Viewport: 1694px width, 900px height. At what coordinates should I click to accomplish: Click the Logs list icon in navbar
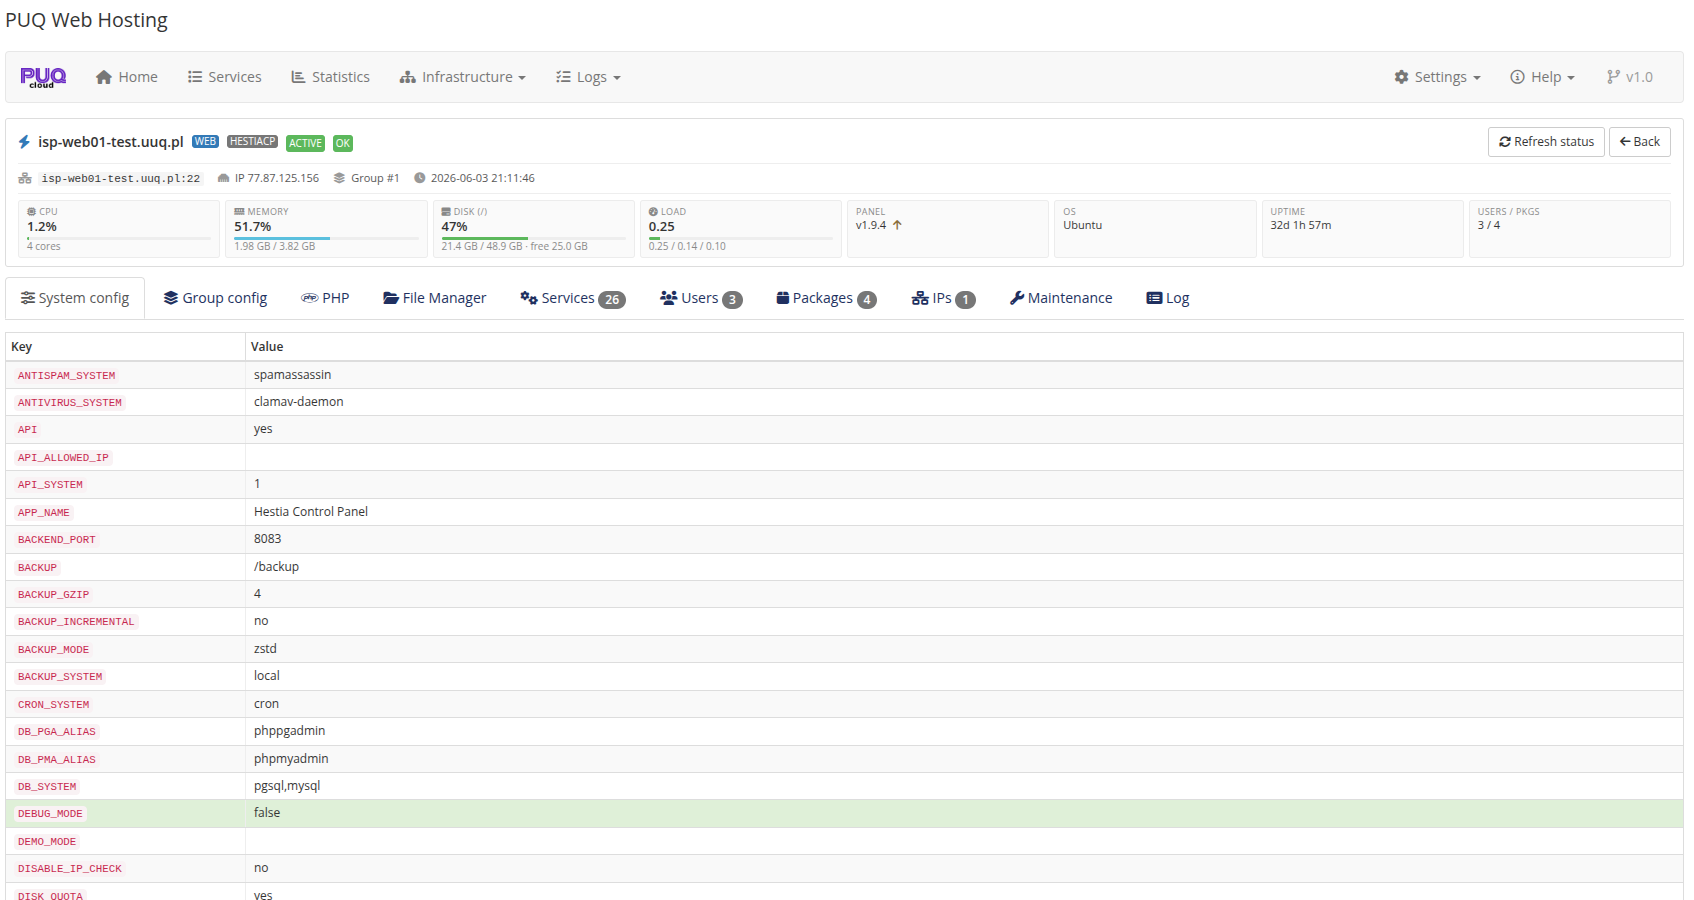(563, 77)
